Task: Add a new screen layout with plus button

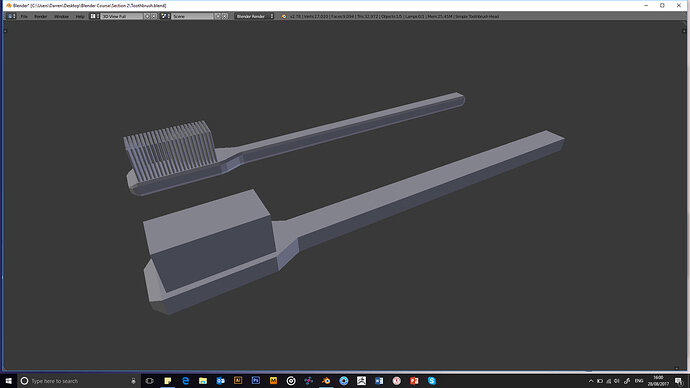Action: tap(147, 16)
